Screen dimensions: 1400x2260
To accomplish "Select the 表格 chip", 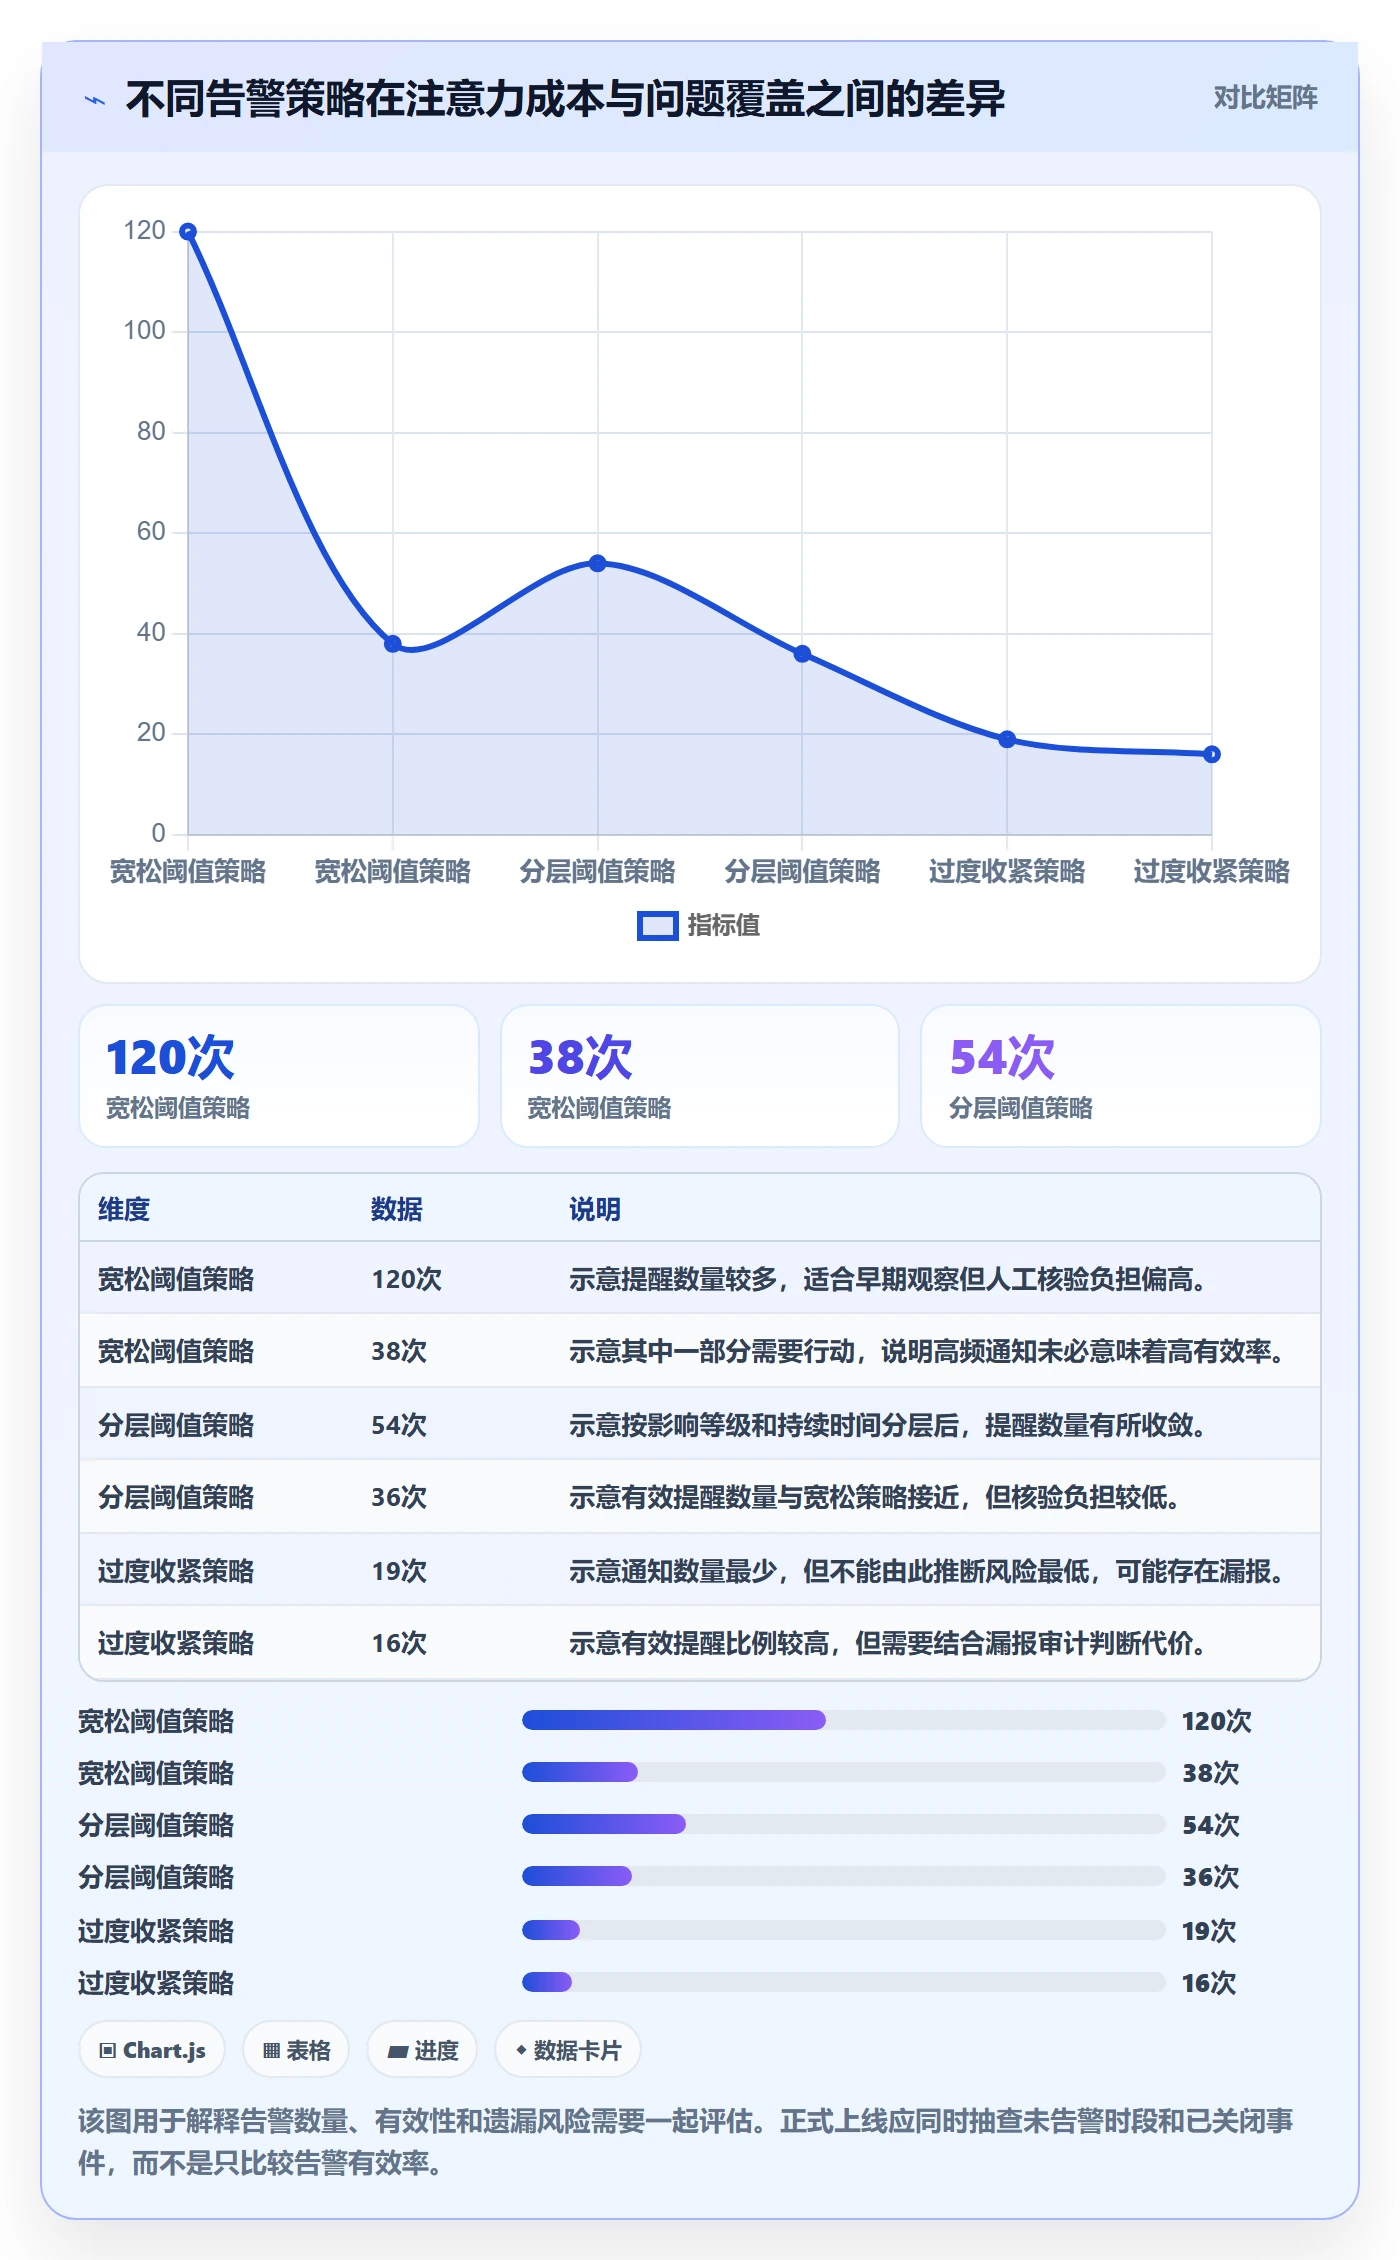I will tap(296, 2050).
